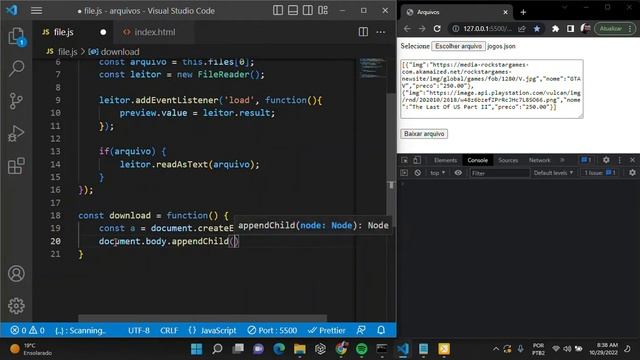This screenshot has height=360, width=640.
Task: Click the Escolher arquivo button
Action: [458, 46]
